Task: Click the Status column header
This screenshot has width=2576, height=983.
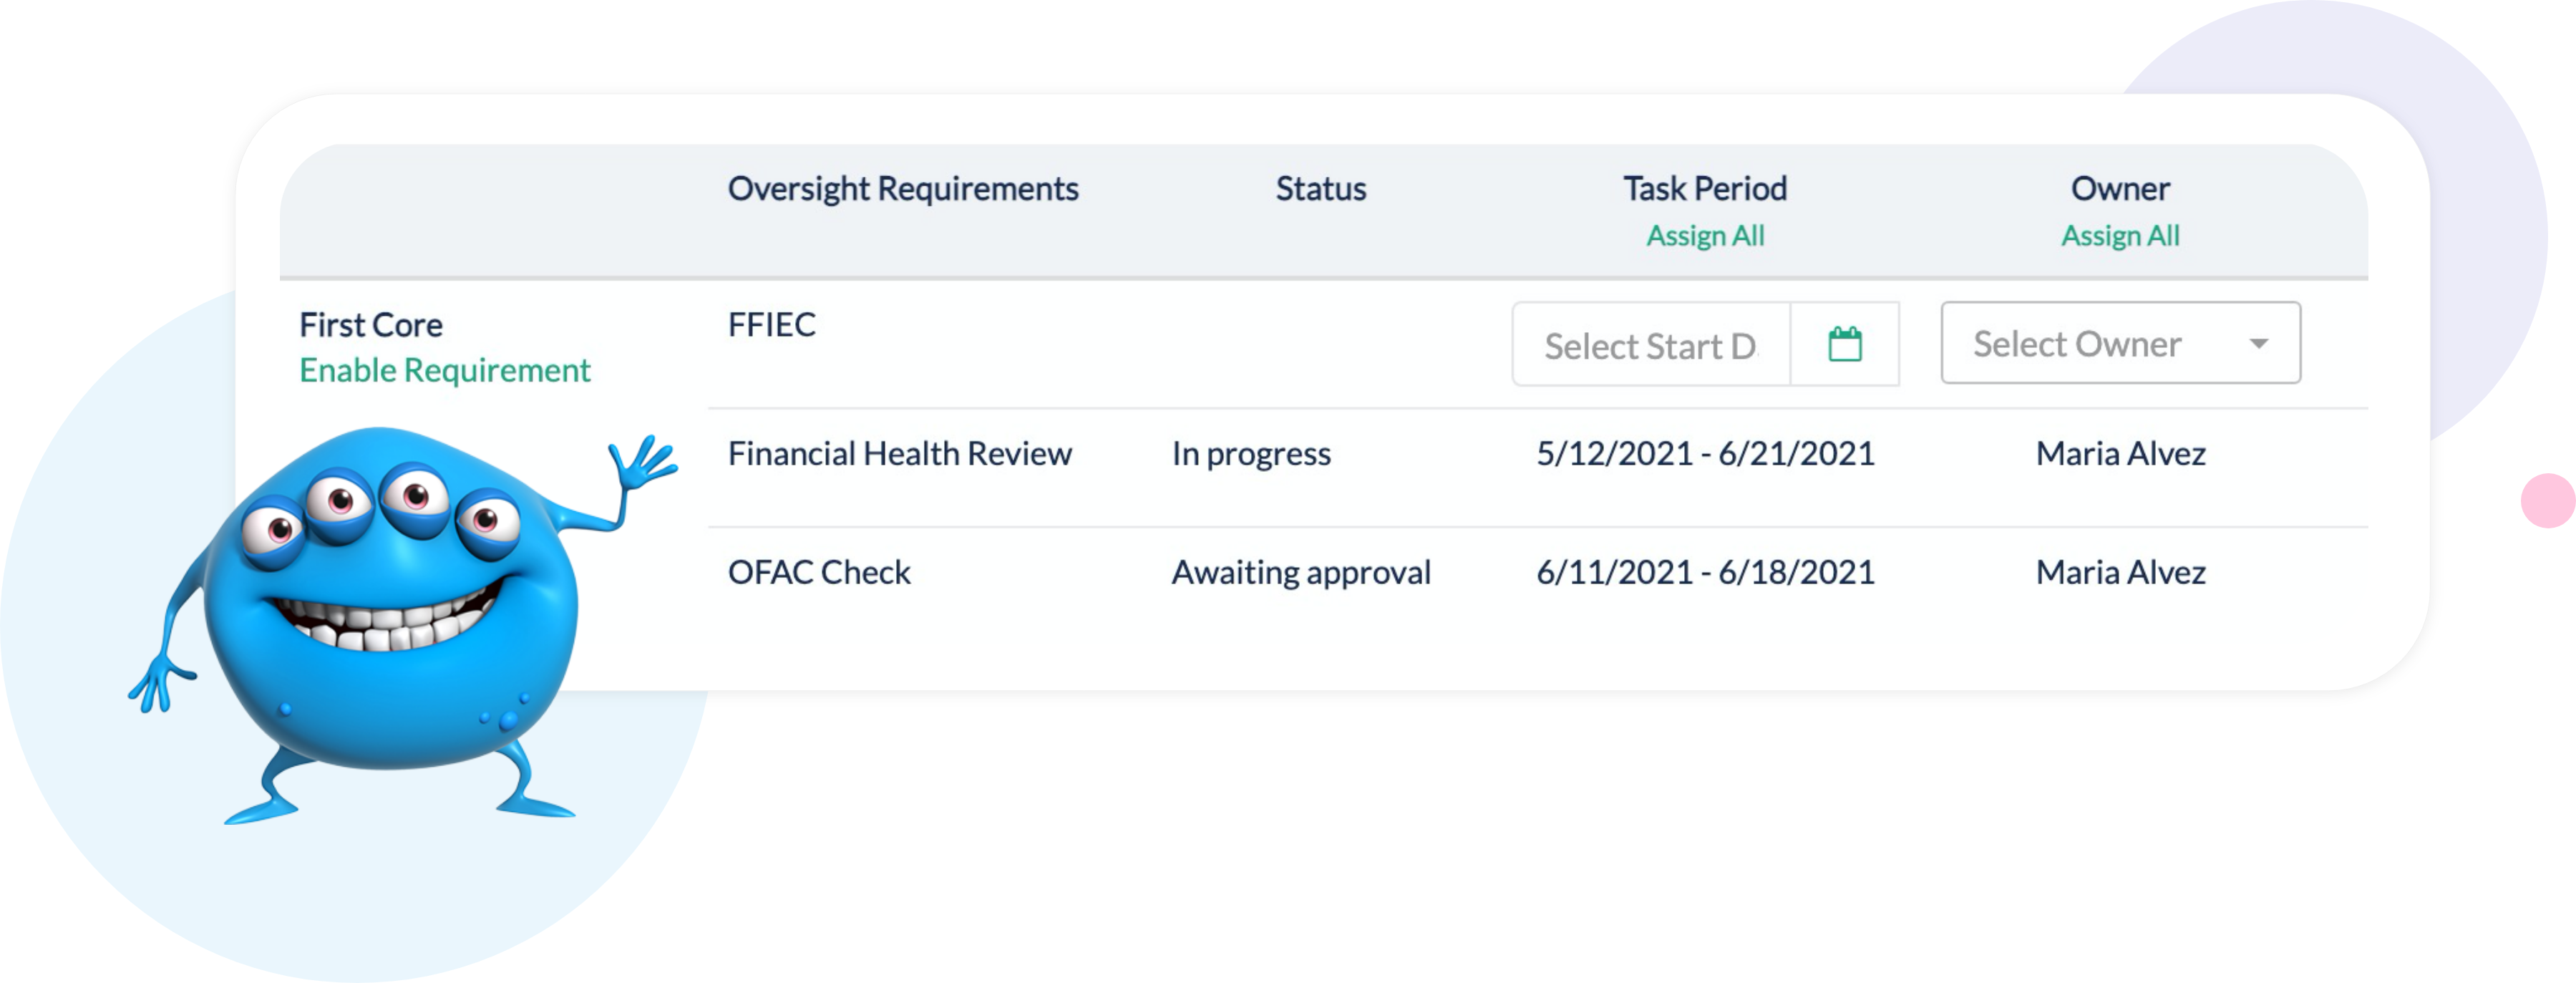Action: (1320, 189)
